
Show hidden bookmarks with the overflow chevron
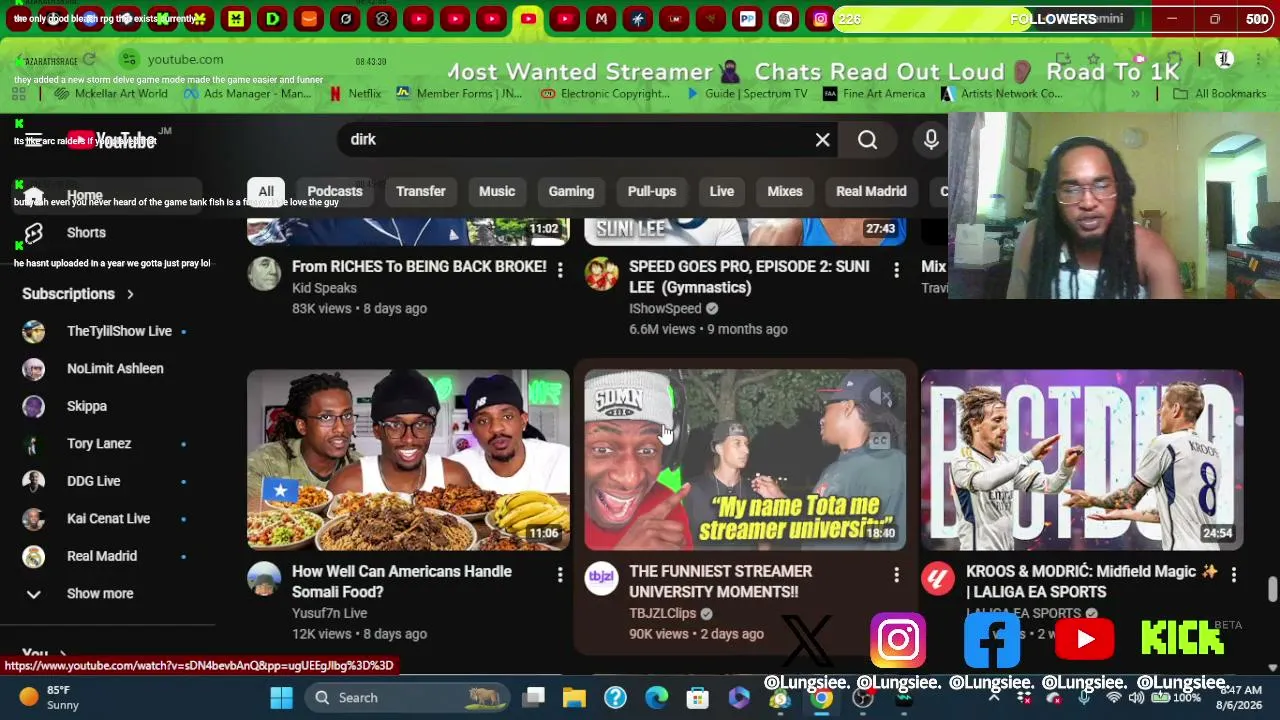[x=1135, y=94]
